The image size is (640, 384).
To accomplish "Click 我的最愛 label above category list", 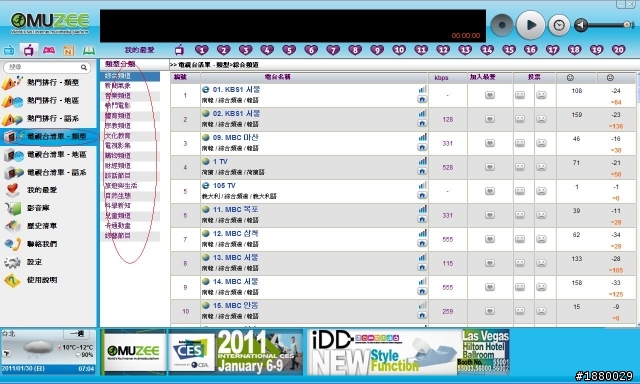I will coord(140,50).
